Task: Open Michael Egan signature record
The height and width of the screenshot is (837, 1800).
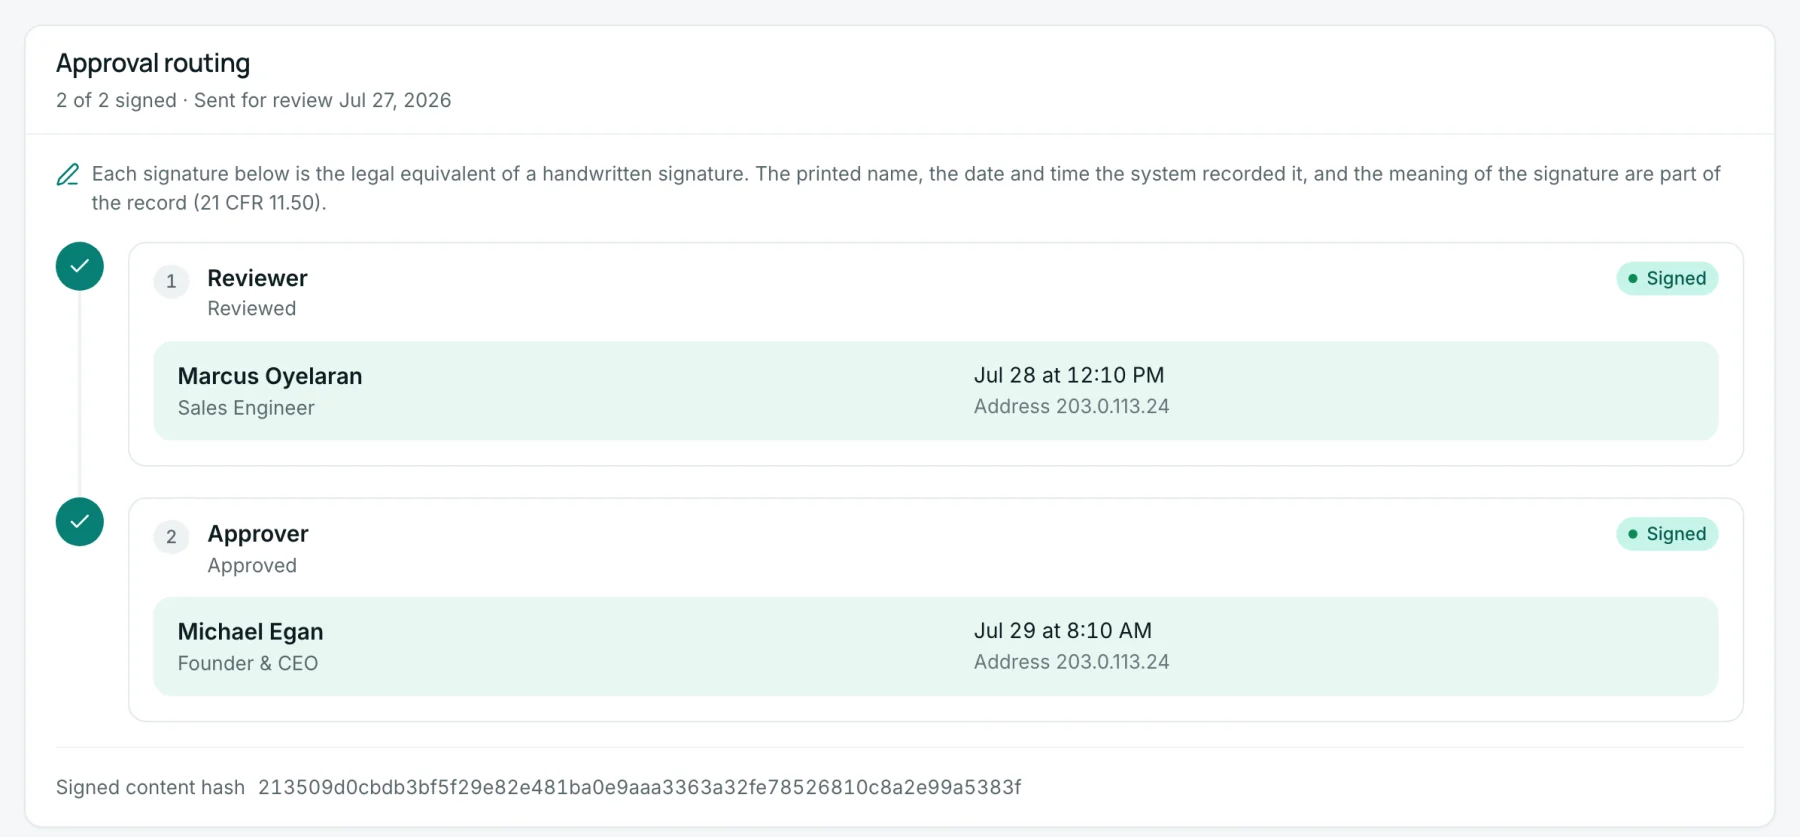Action: pos(935,647)
